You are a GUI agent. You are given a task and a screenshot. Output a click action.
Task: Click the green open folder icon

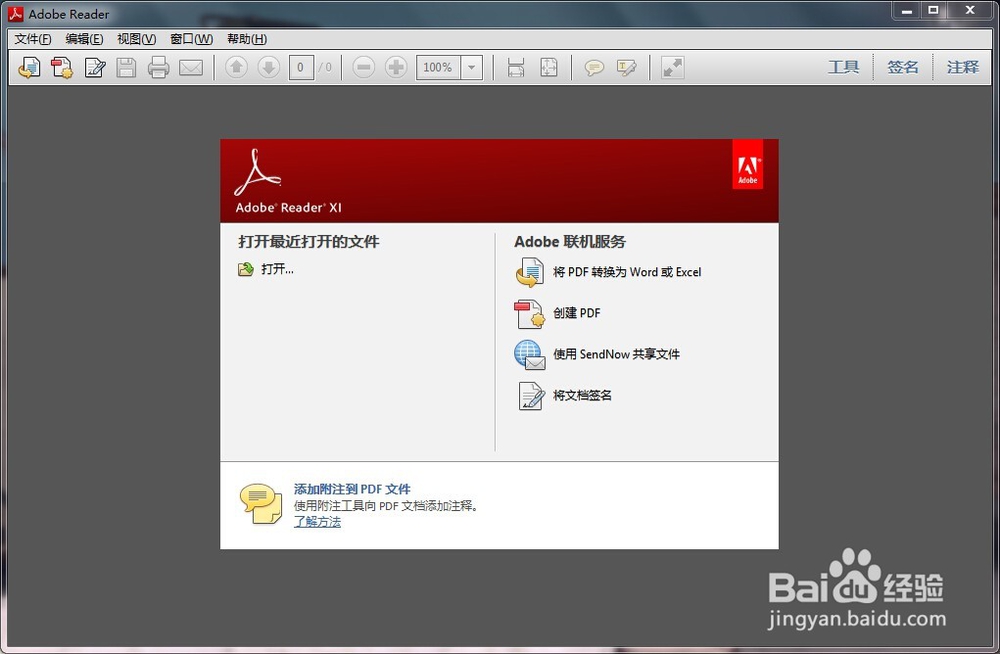pyautogui.click(x=246, y=269)
